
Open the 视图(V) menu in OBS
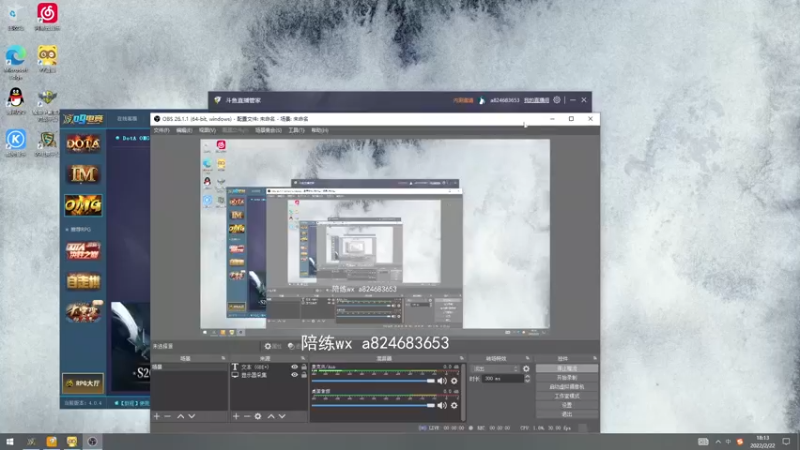[207, 130]
